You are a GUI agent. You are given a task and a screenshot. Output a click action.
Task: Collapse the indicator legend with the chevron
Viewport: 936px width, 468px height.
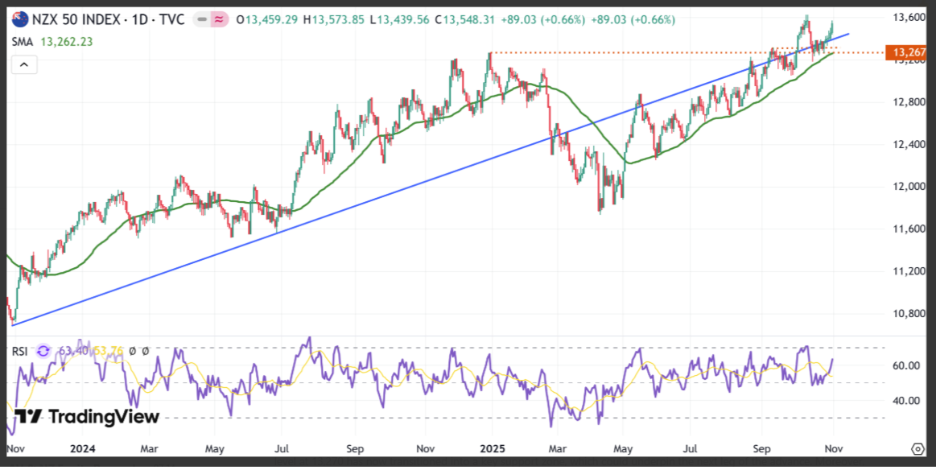coord(24,64)
